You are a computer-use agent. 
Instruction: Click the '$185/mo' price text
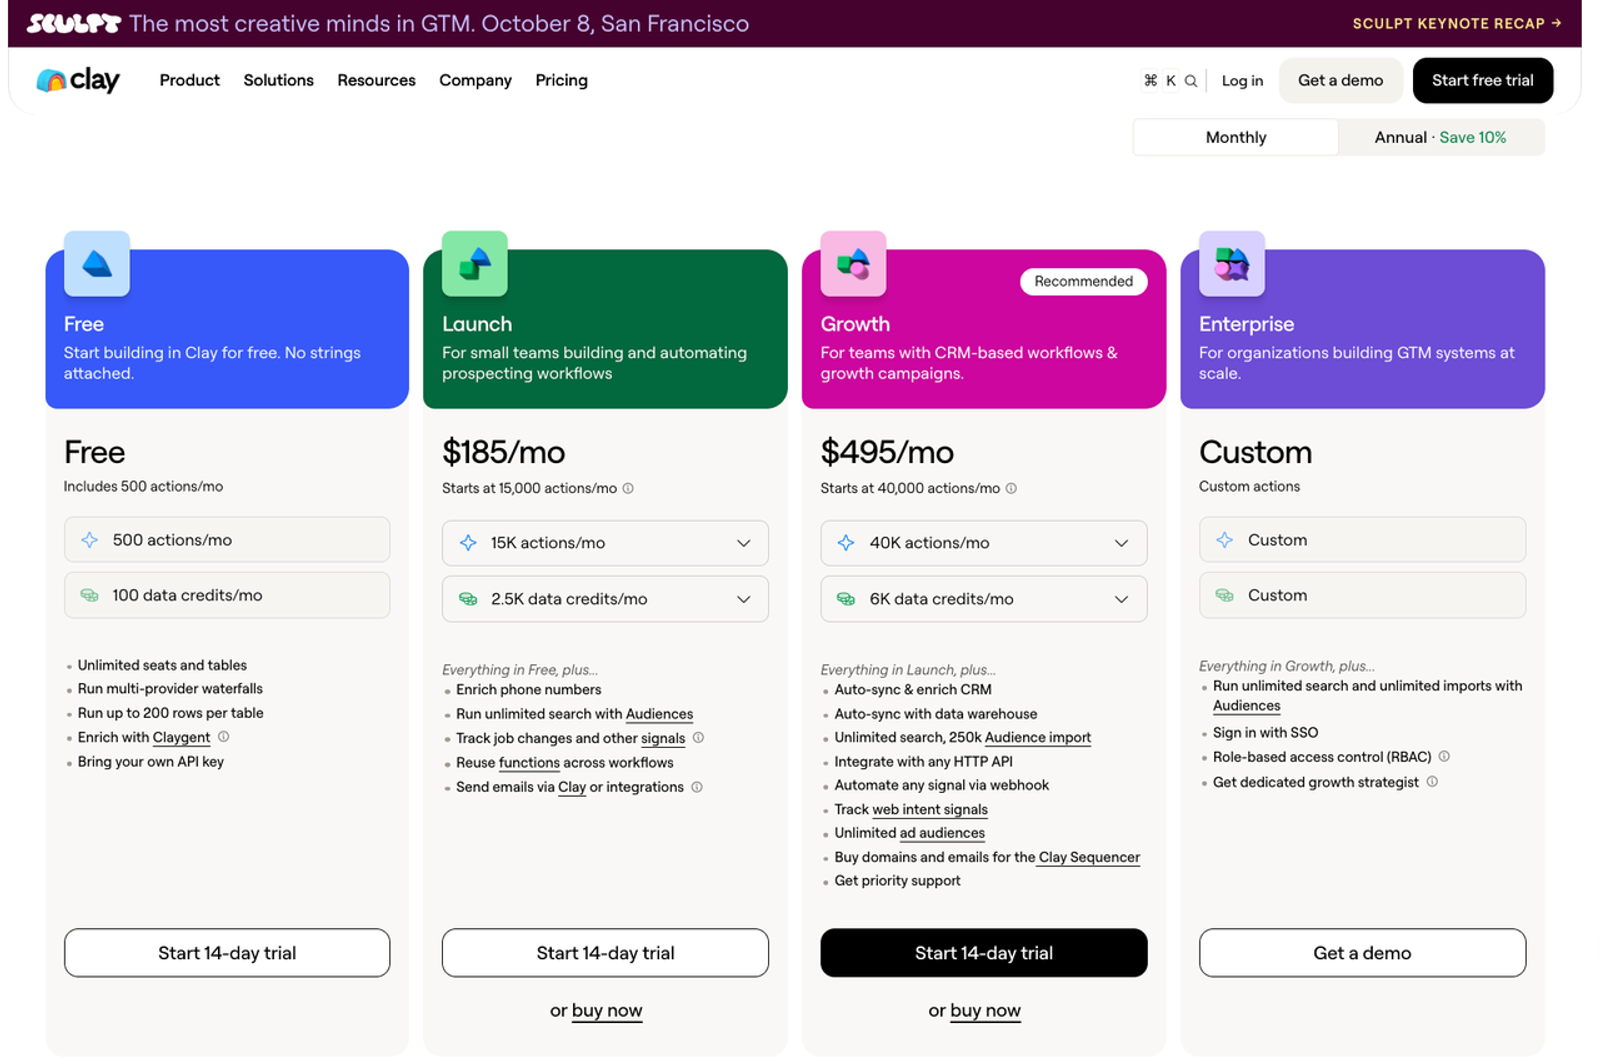click(503, 452)
